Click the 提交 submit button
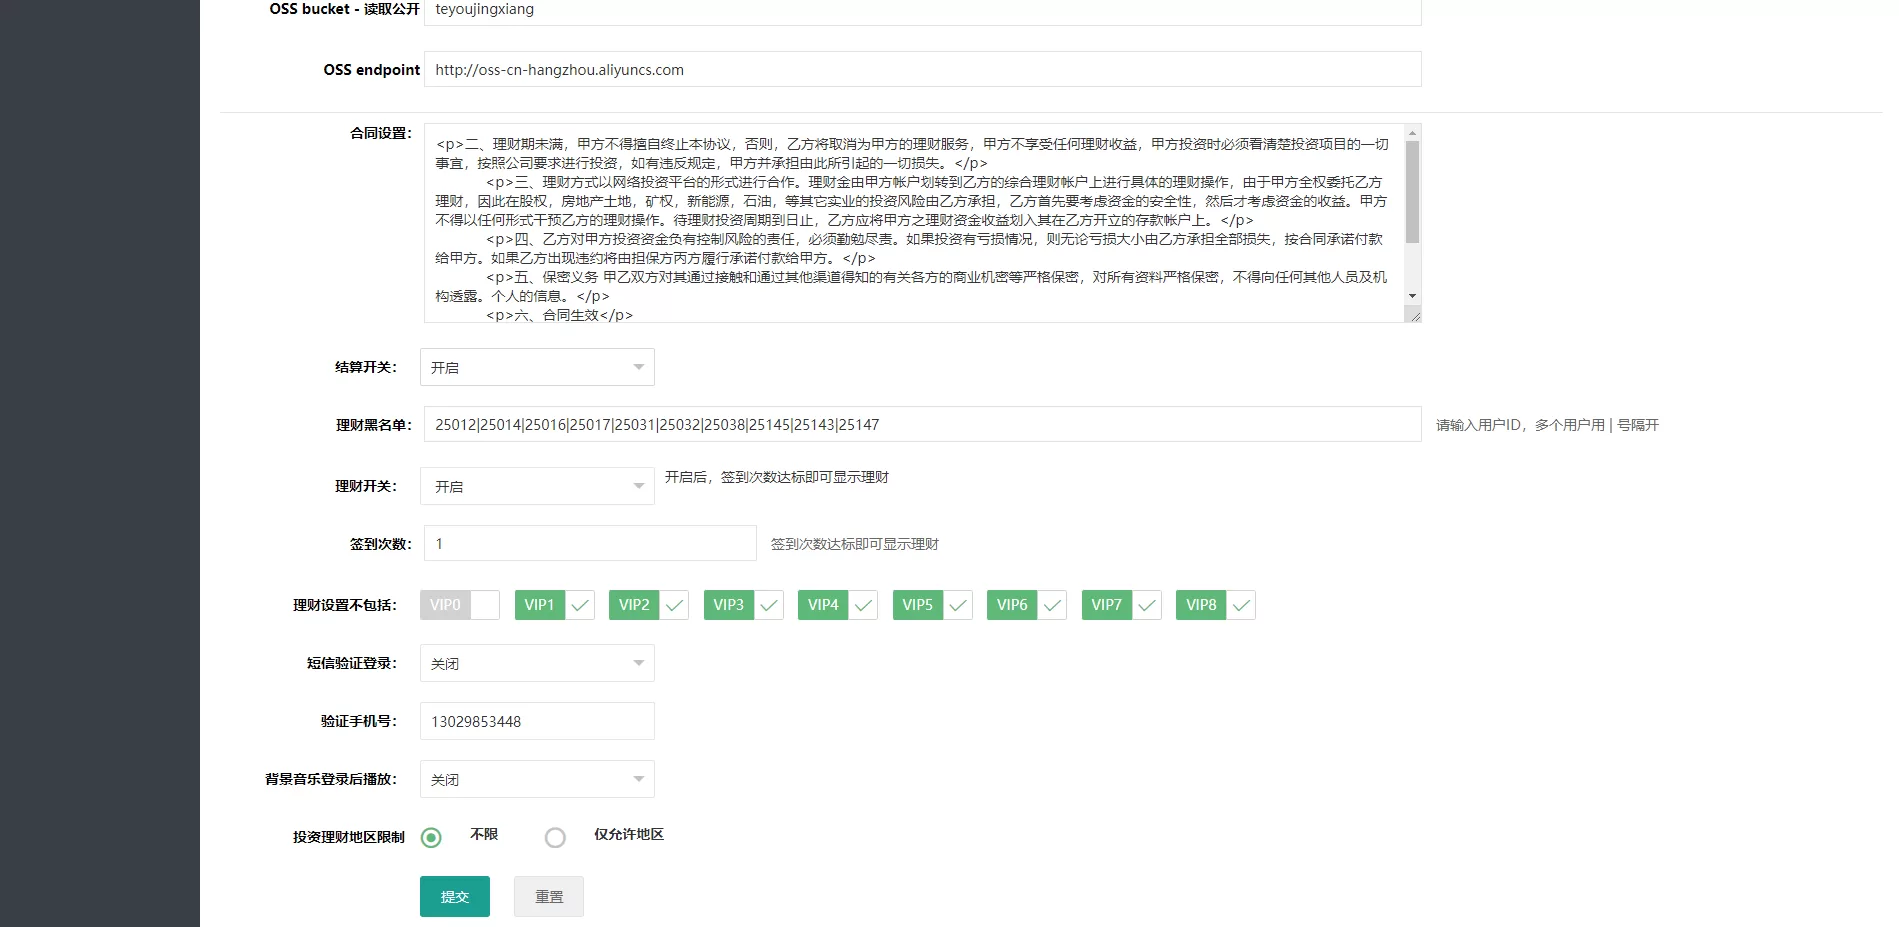The image size is (1899, 927). (x=454, y=896)
